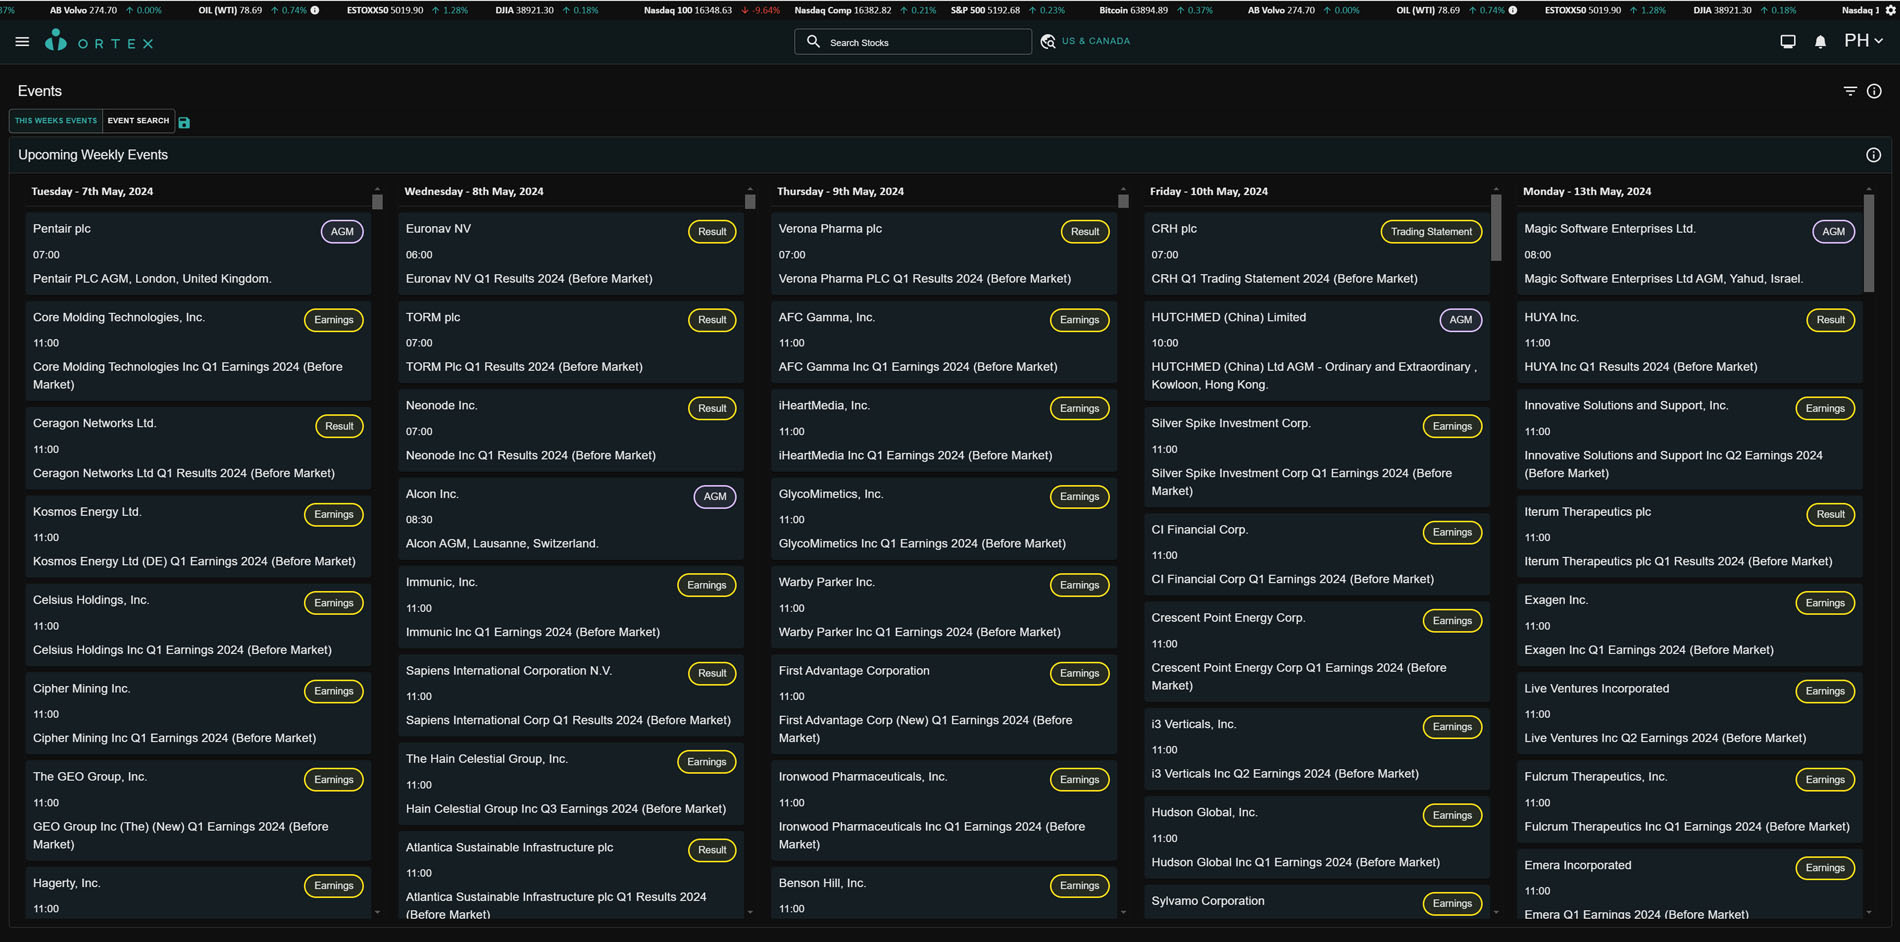The height and width of the screenshot is (942, 1900).
Task: Open the hamburger navigation menu
Action: [x=22, y=42]
